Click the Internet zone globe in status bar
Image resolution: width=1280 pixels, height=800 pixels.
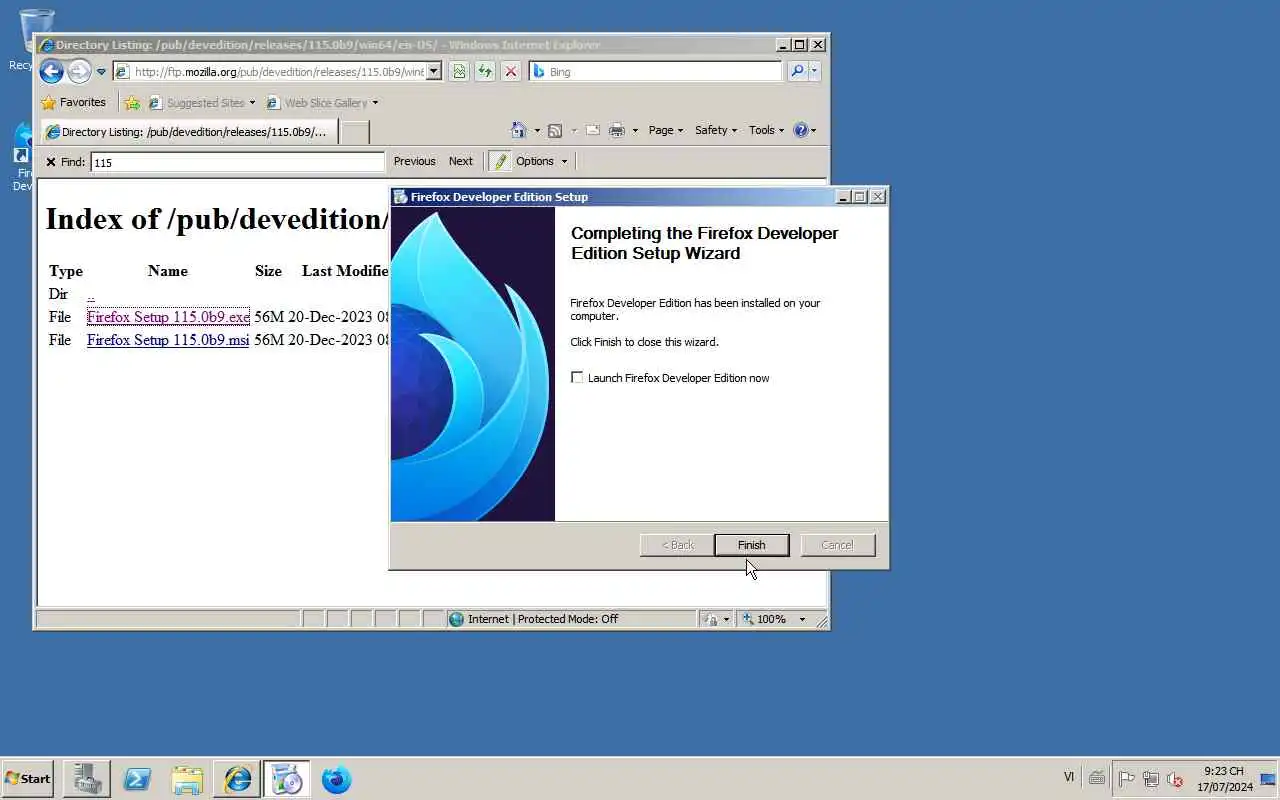click(457, 619)
